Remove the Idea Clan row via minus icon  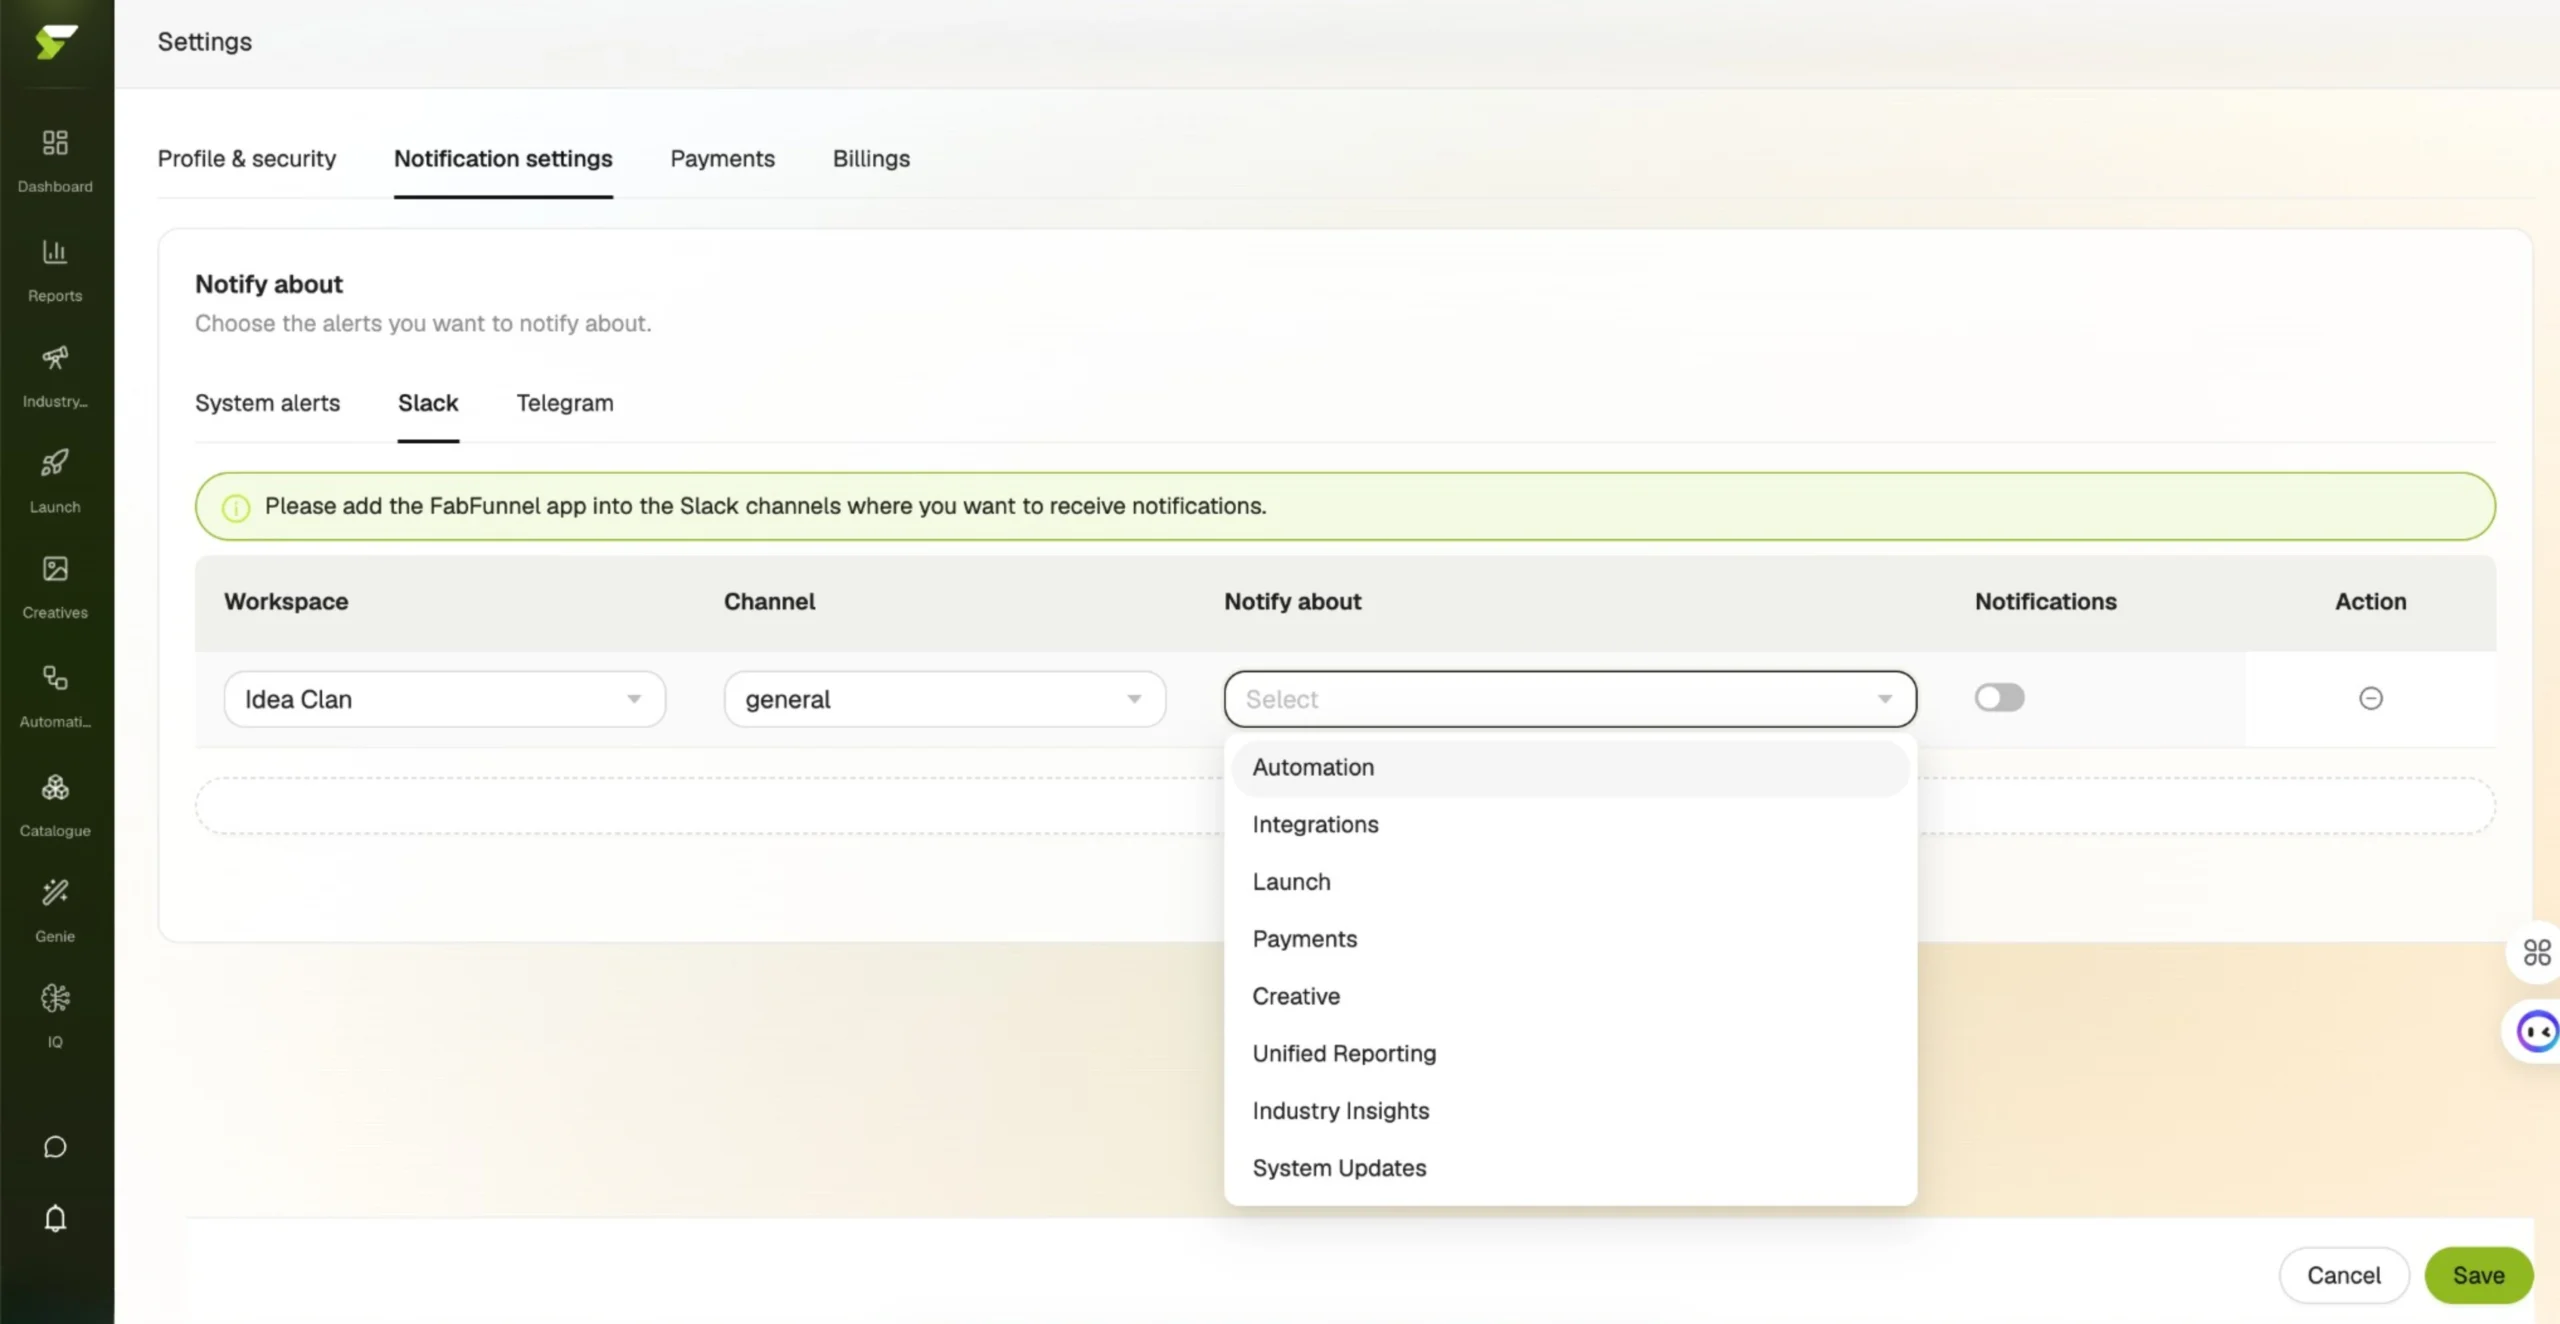coord(2371,698)
